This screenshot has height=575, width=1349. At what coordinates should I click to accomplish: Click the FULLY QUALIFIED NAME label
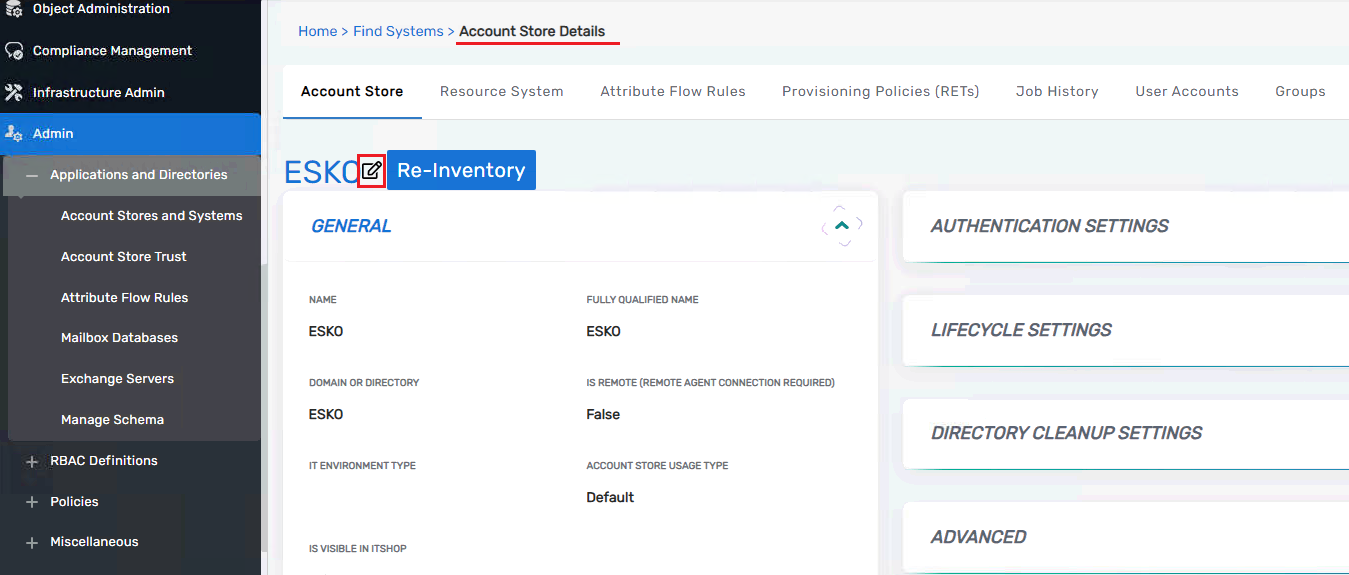[x=642, y=299]
